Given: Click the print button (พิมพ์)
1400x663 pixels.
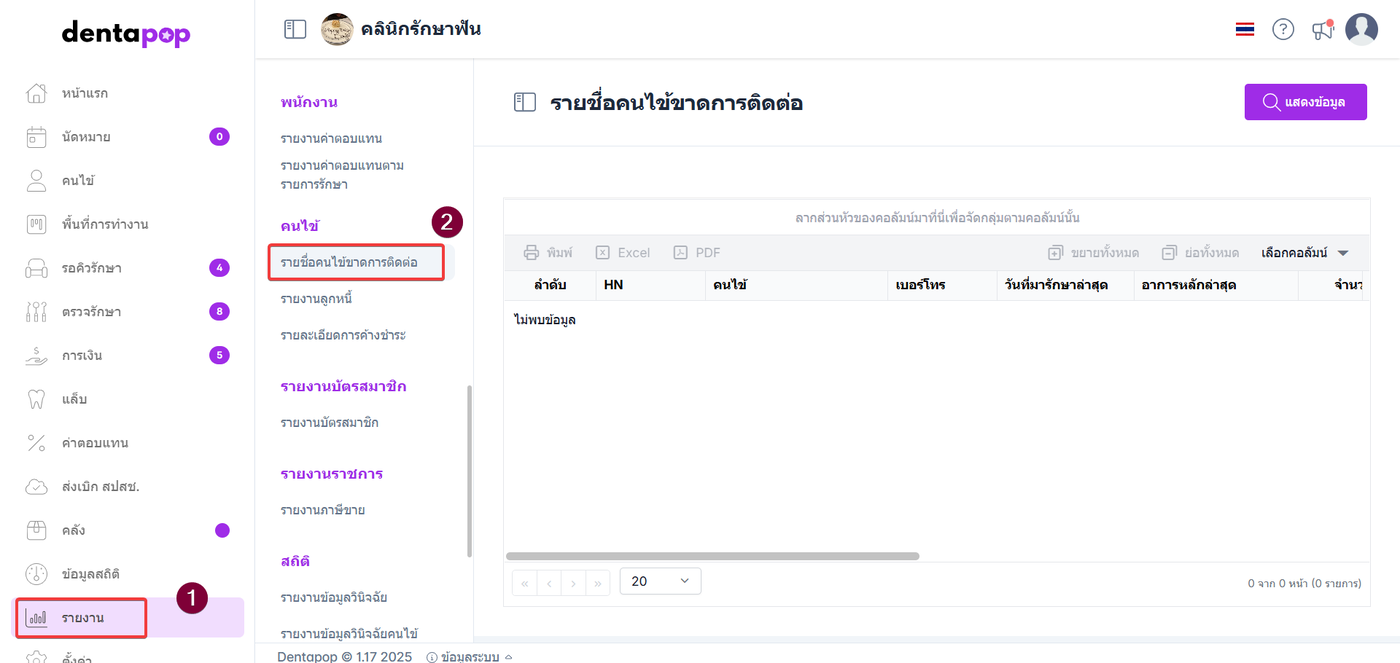Looking at the screenshot, I should click(x=549, y=253).
